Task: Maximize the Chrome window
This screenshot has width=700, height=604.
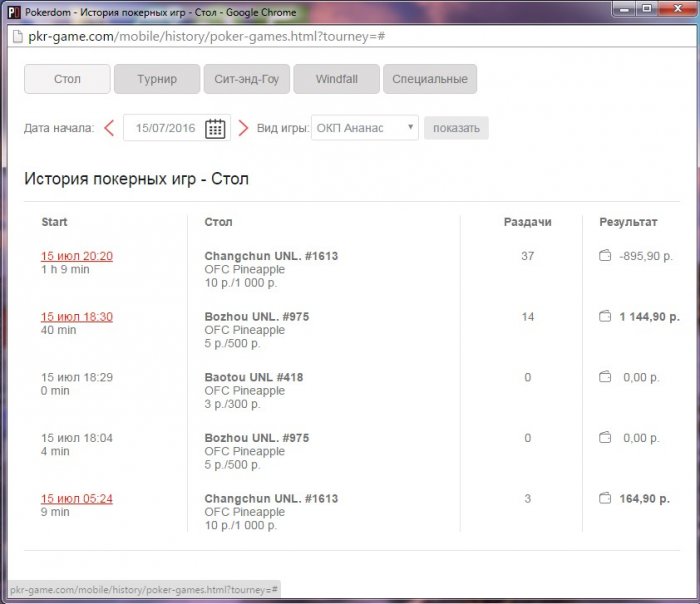Action: 647,8
